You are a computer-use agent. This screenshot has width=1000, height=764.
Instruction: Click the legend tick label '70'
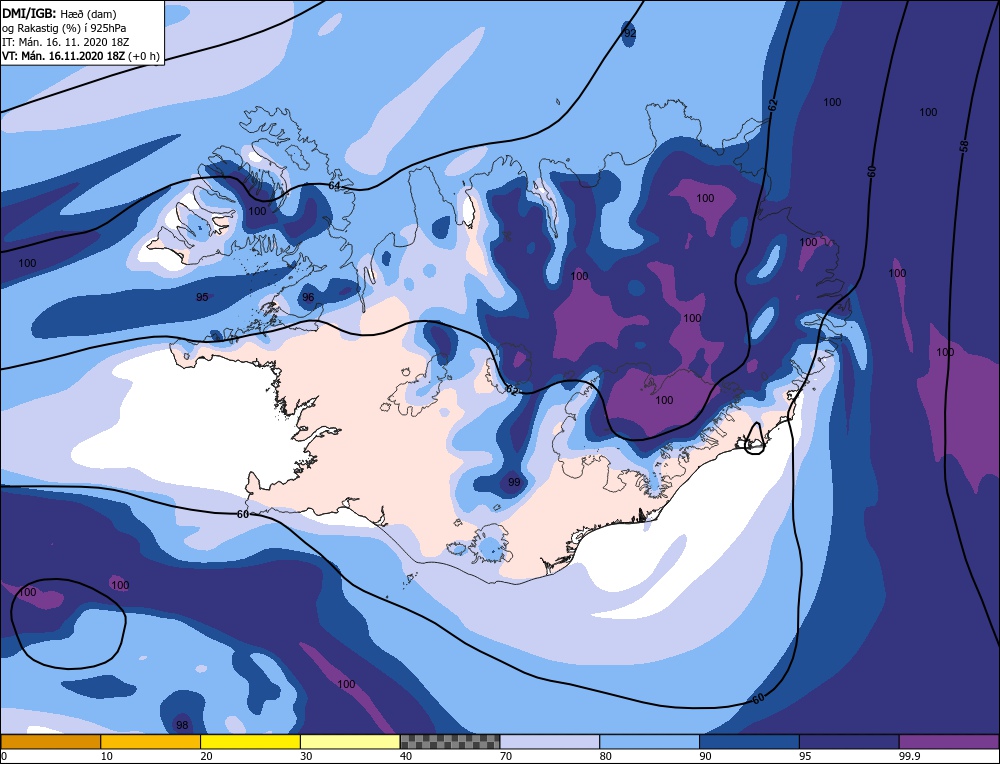tap(506, 756)
